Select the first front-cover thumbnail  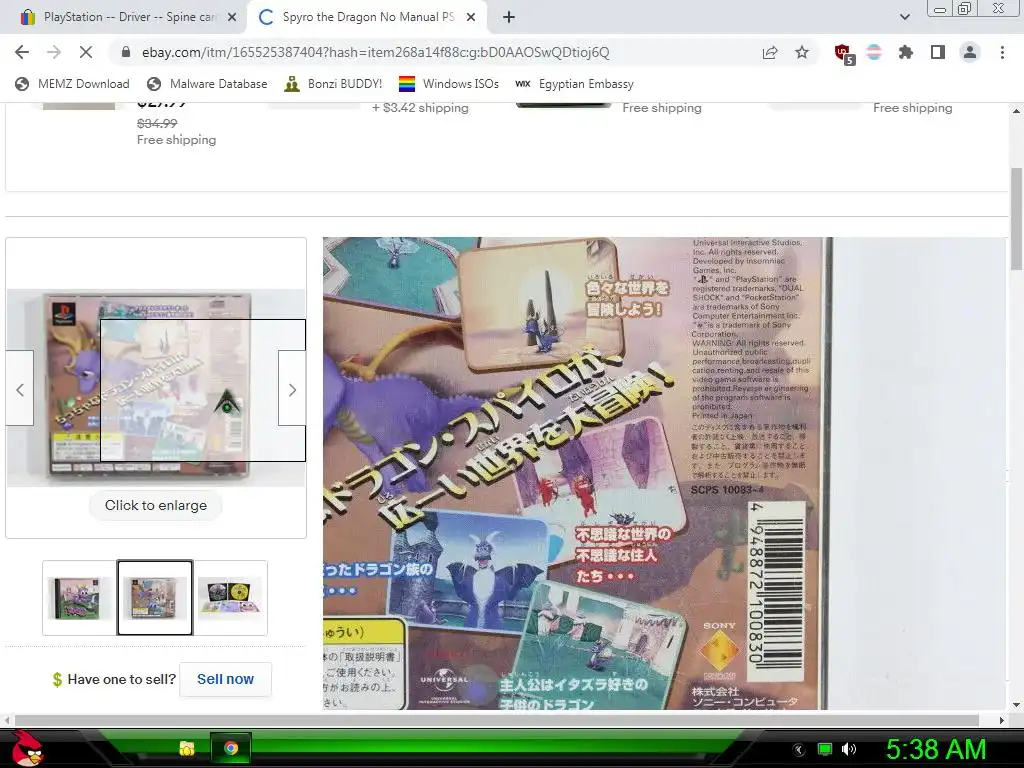80,598
